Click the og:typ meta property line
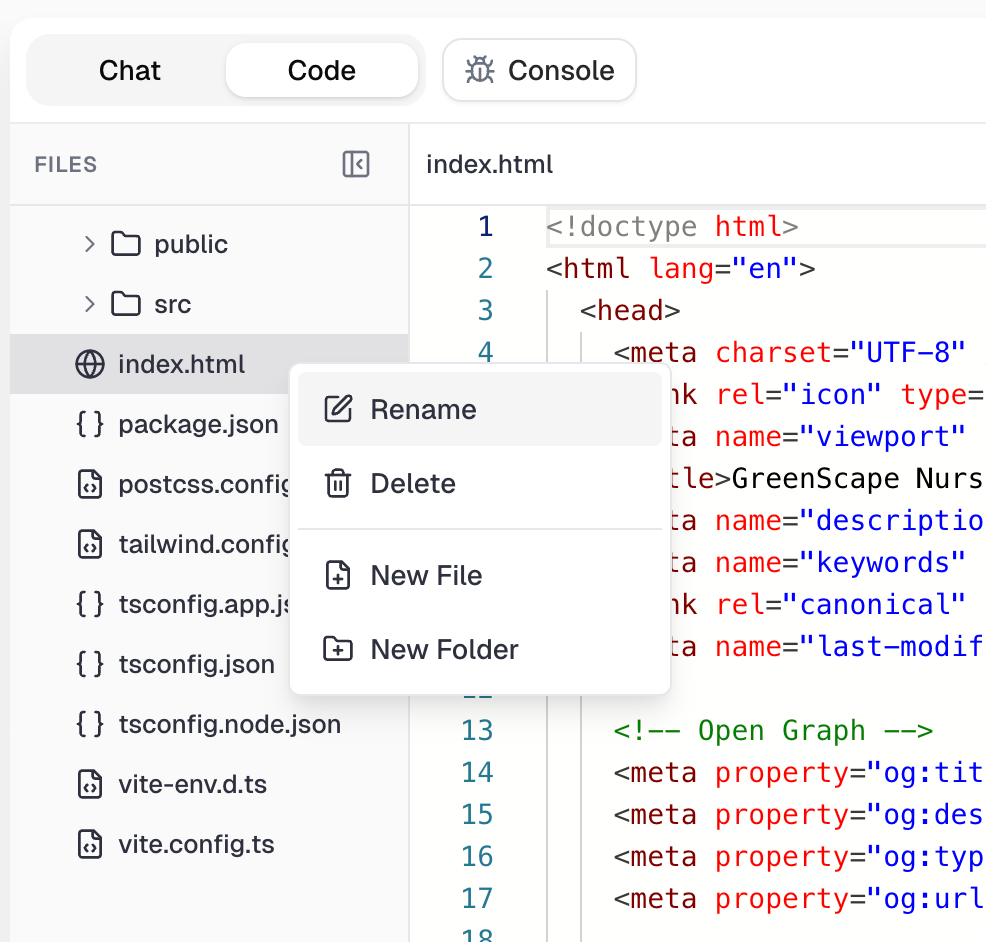986x942 pixels. point(799,856)
